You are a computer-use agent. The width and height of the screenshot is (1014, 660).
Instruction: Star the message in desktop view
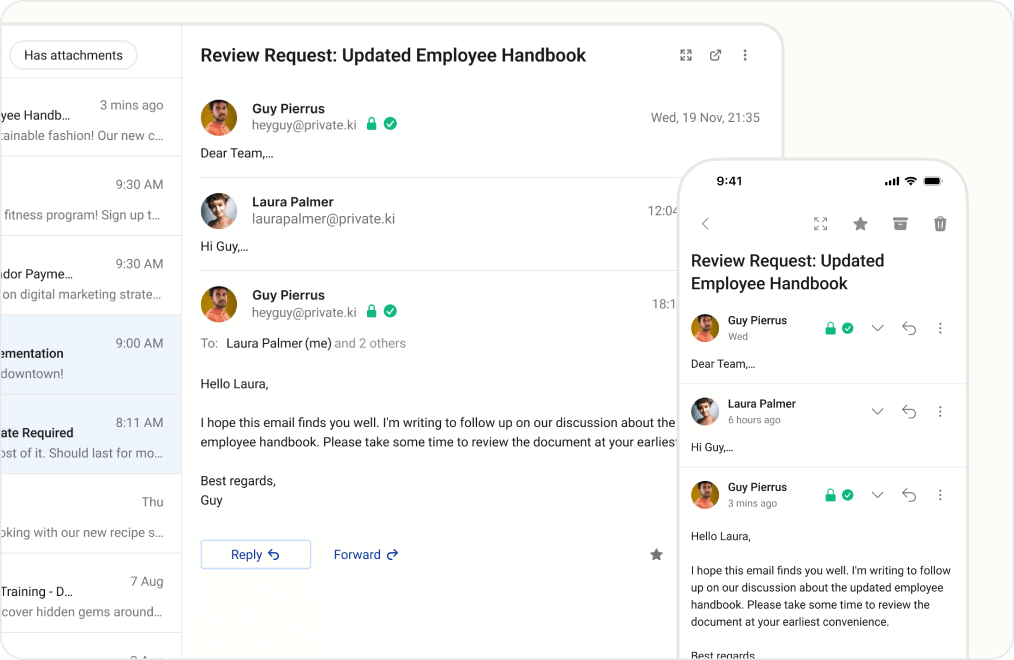click(656, 554)
